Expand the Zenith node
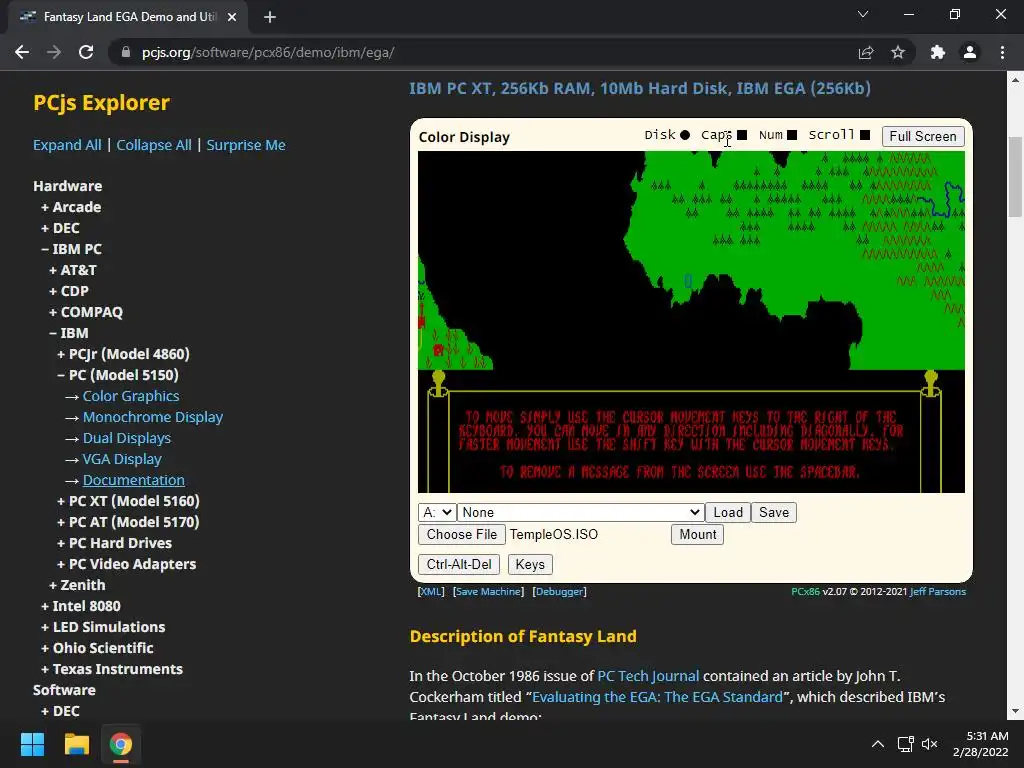 pyautogui.click(x=77, y=585)
